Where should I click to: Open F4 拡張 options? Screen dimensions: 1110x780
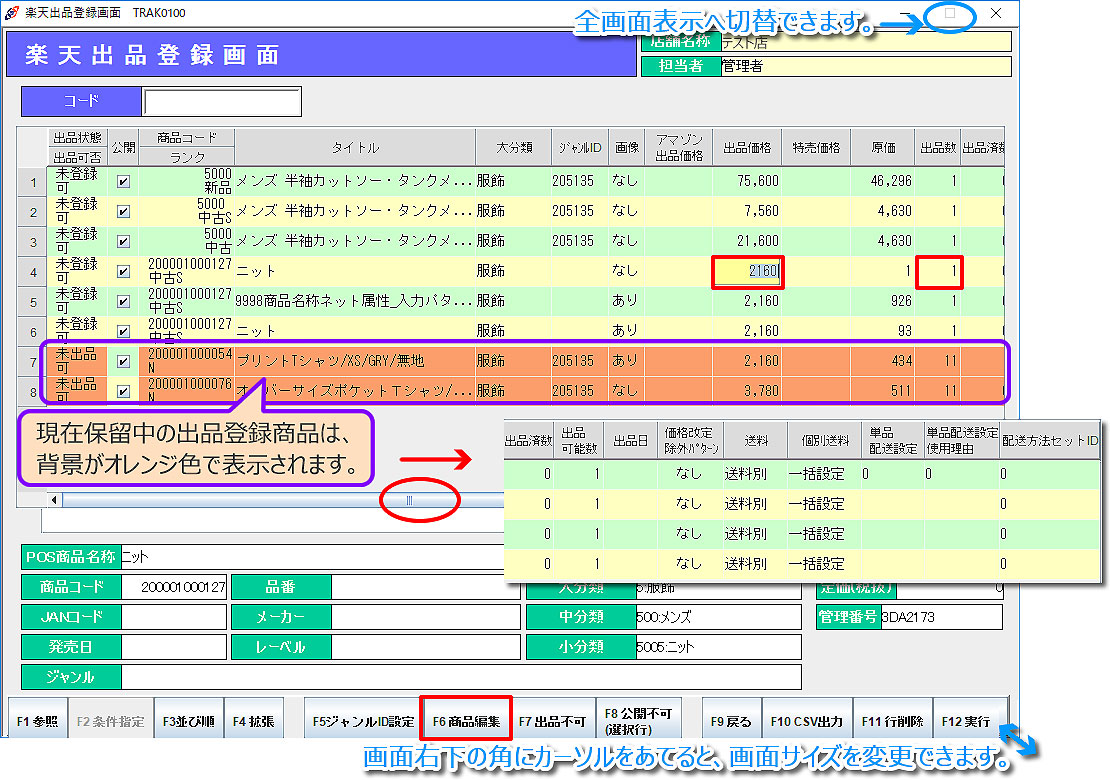[253, 720]
